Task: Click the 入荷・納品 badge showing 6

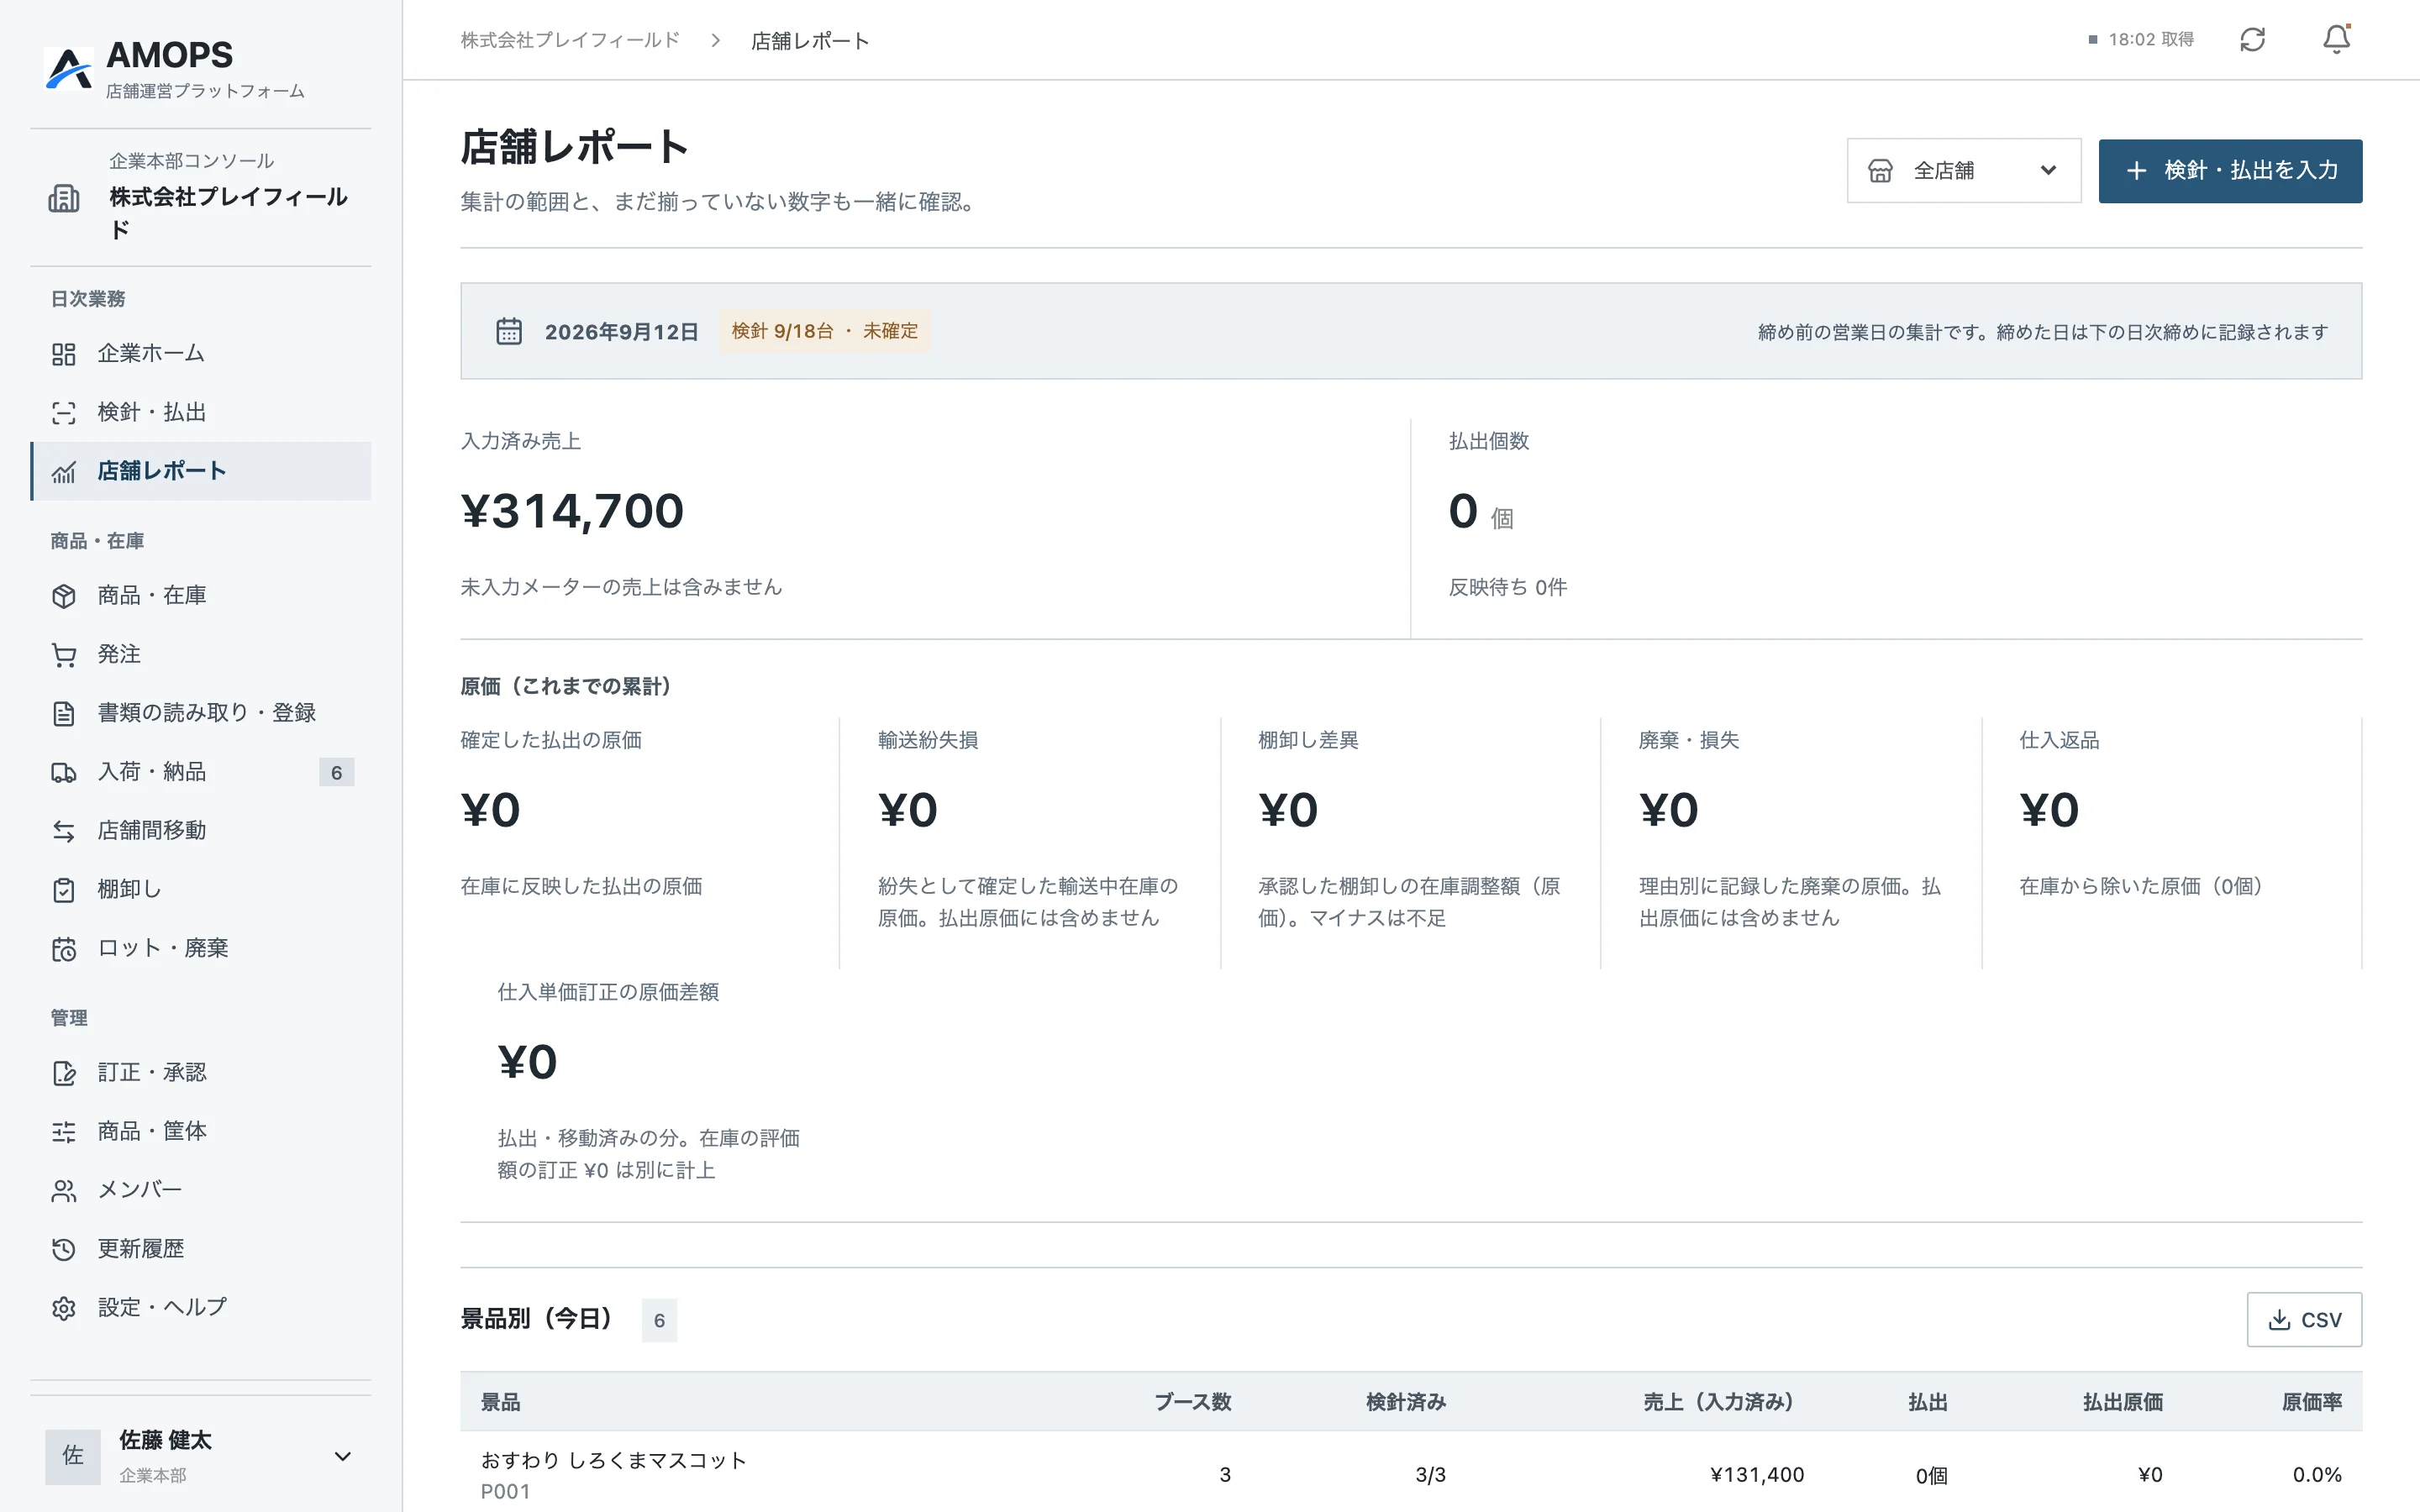Action: [336, 772]
